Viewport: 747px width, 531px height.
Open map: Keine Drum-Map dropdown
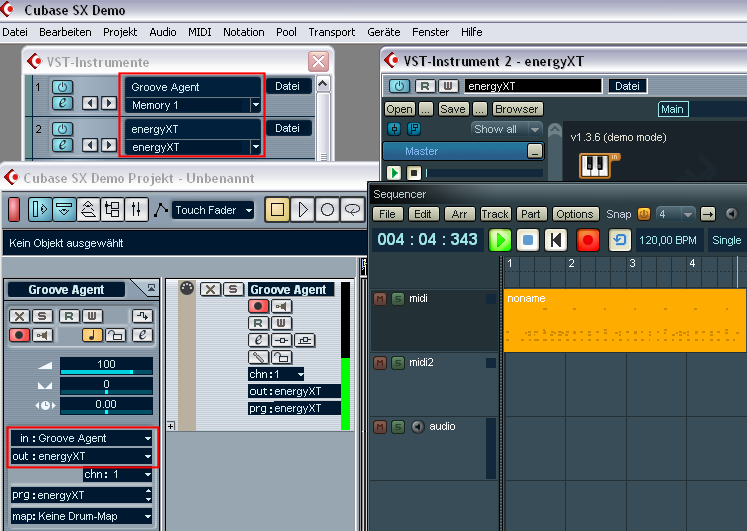pyautogui.click(x=81, y=516)
